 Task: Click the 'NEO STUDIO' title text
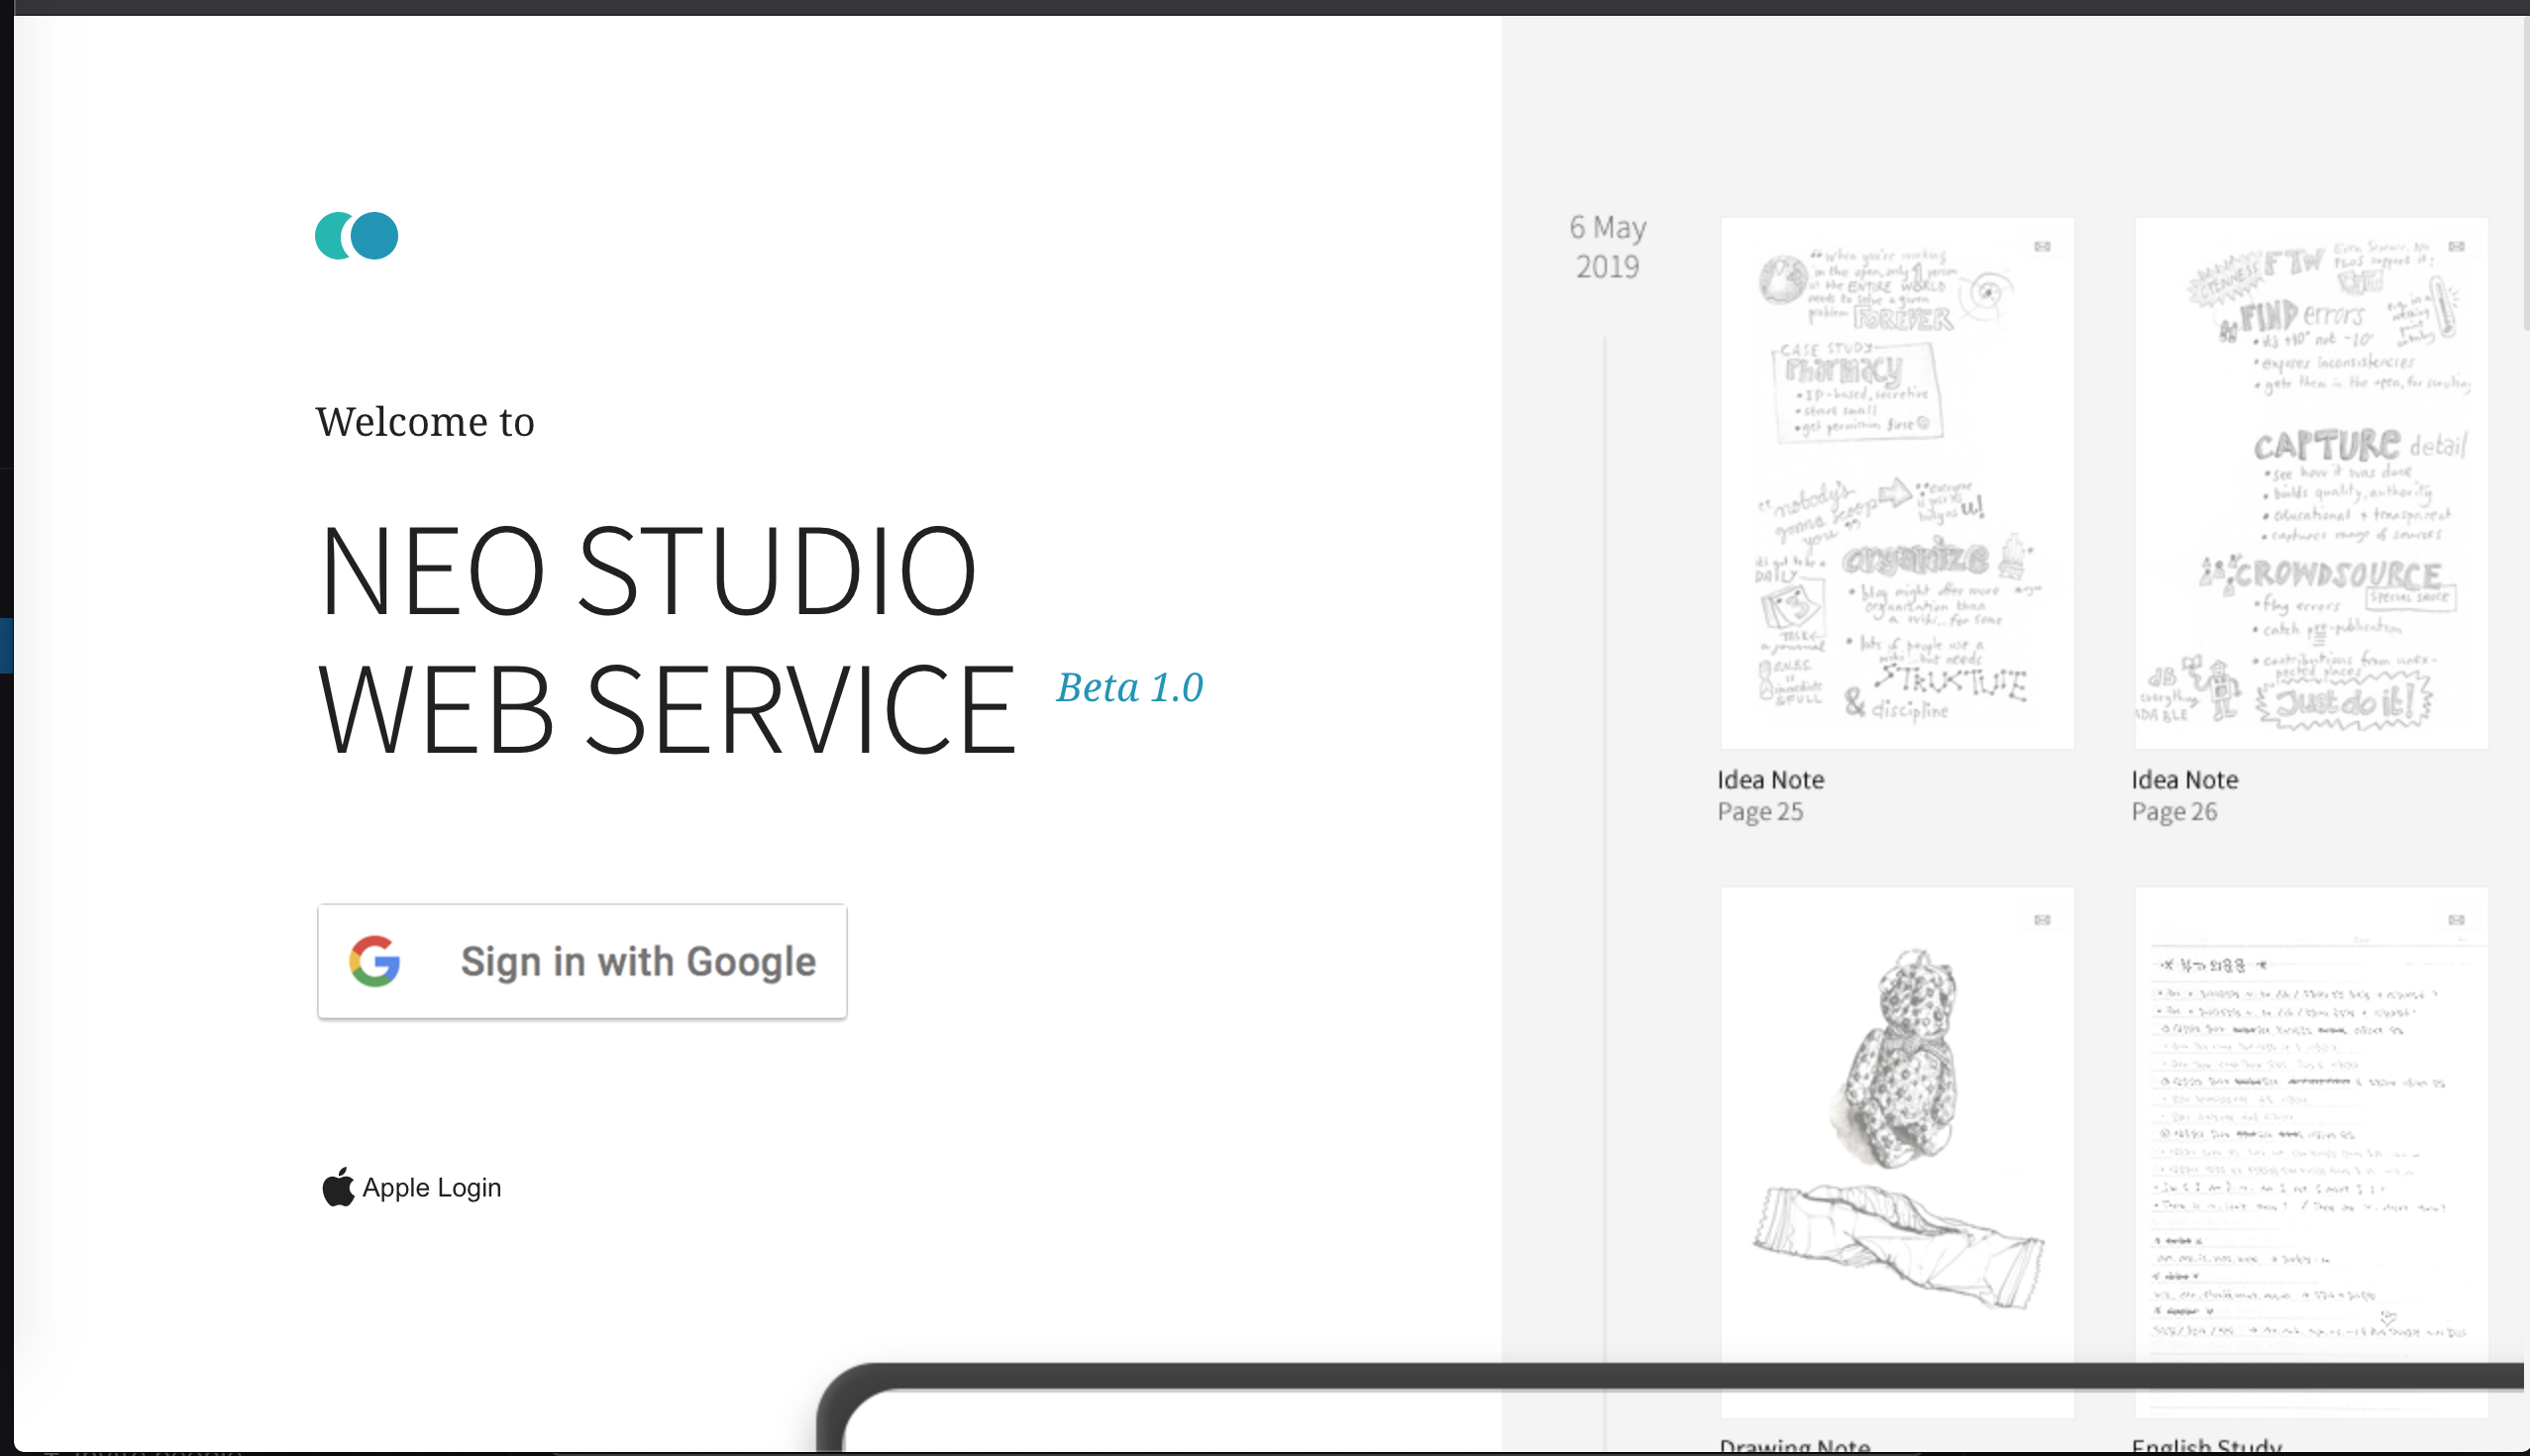coord(647,571)
